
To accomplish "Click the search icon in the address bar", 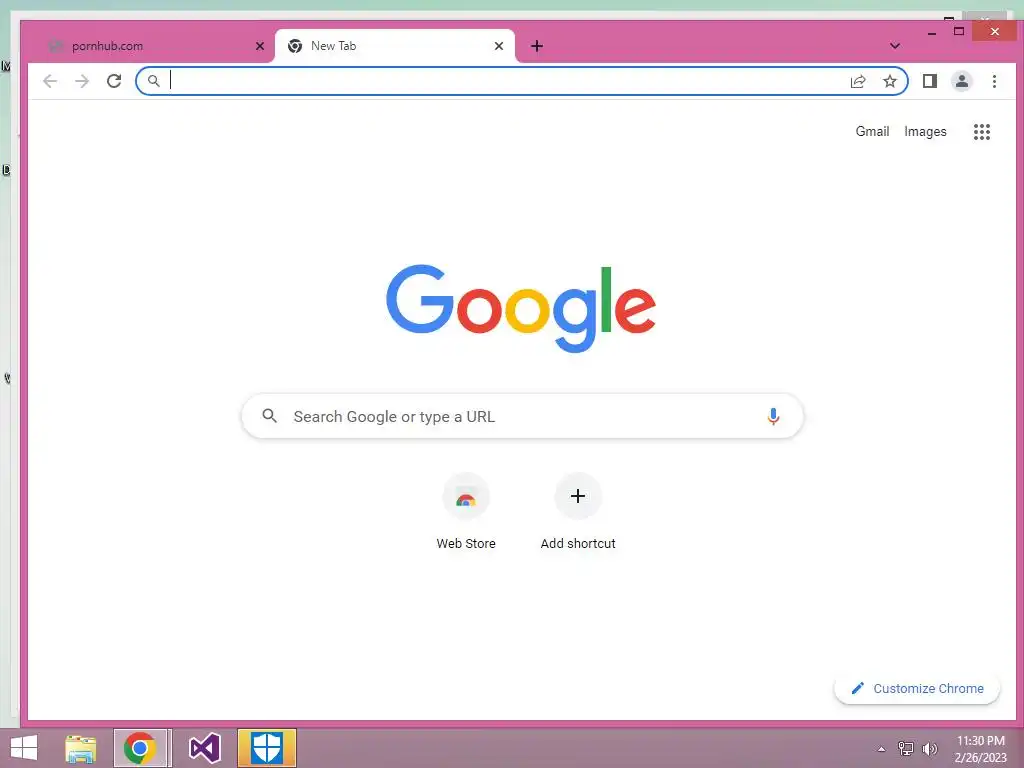I will click(153, 81).
